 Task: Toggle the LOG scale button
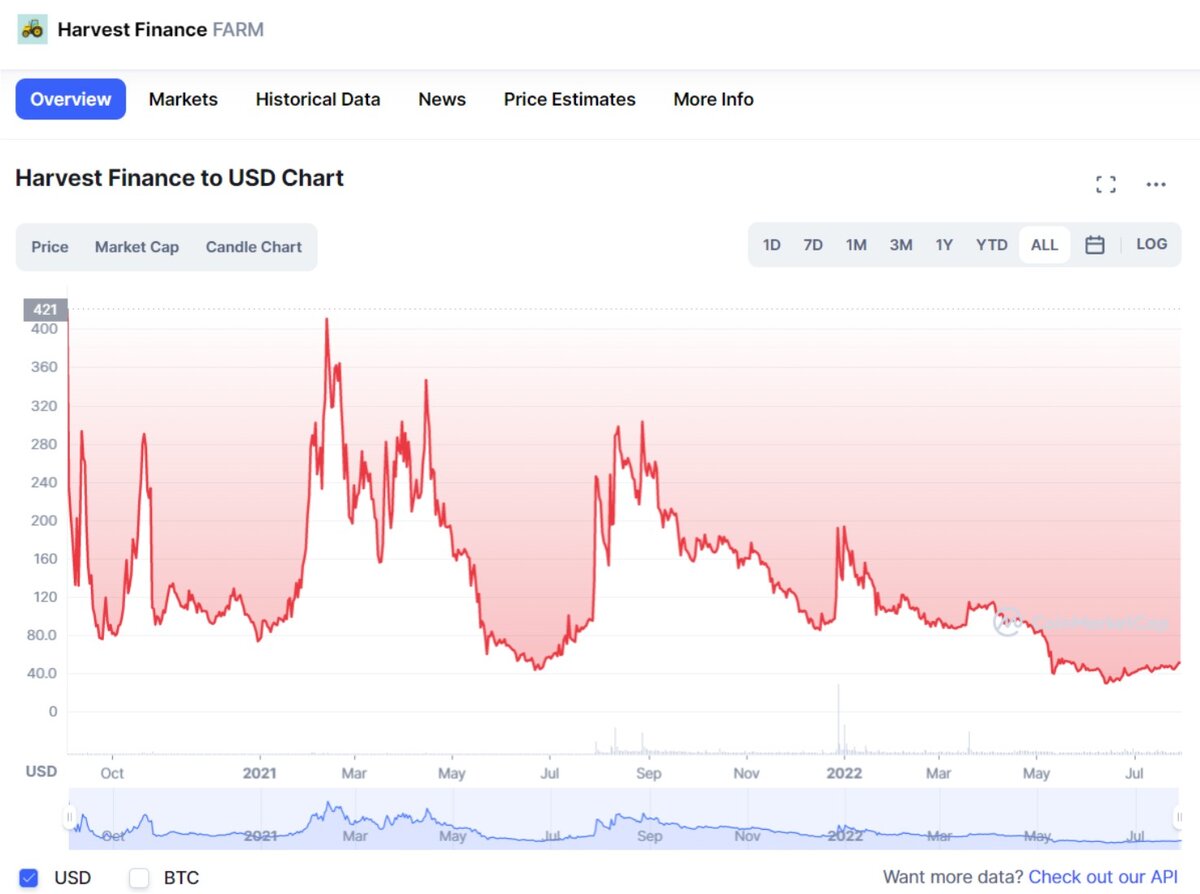(1152, 244)
